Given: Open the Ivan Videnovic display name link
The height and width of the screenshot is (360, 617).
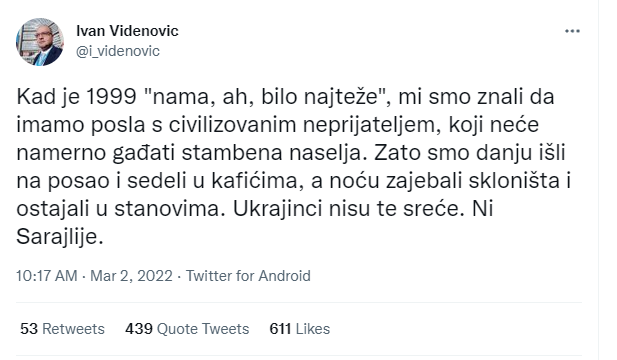Looking at the screenshot, I should point(127,31).
